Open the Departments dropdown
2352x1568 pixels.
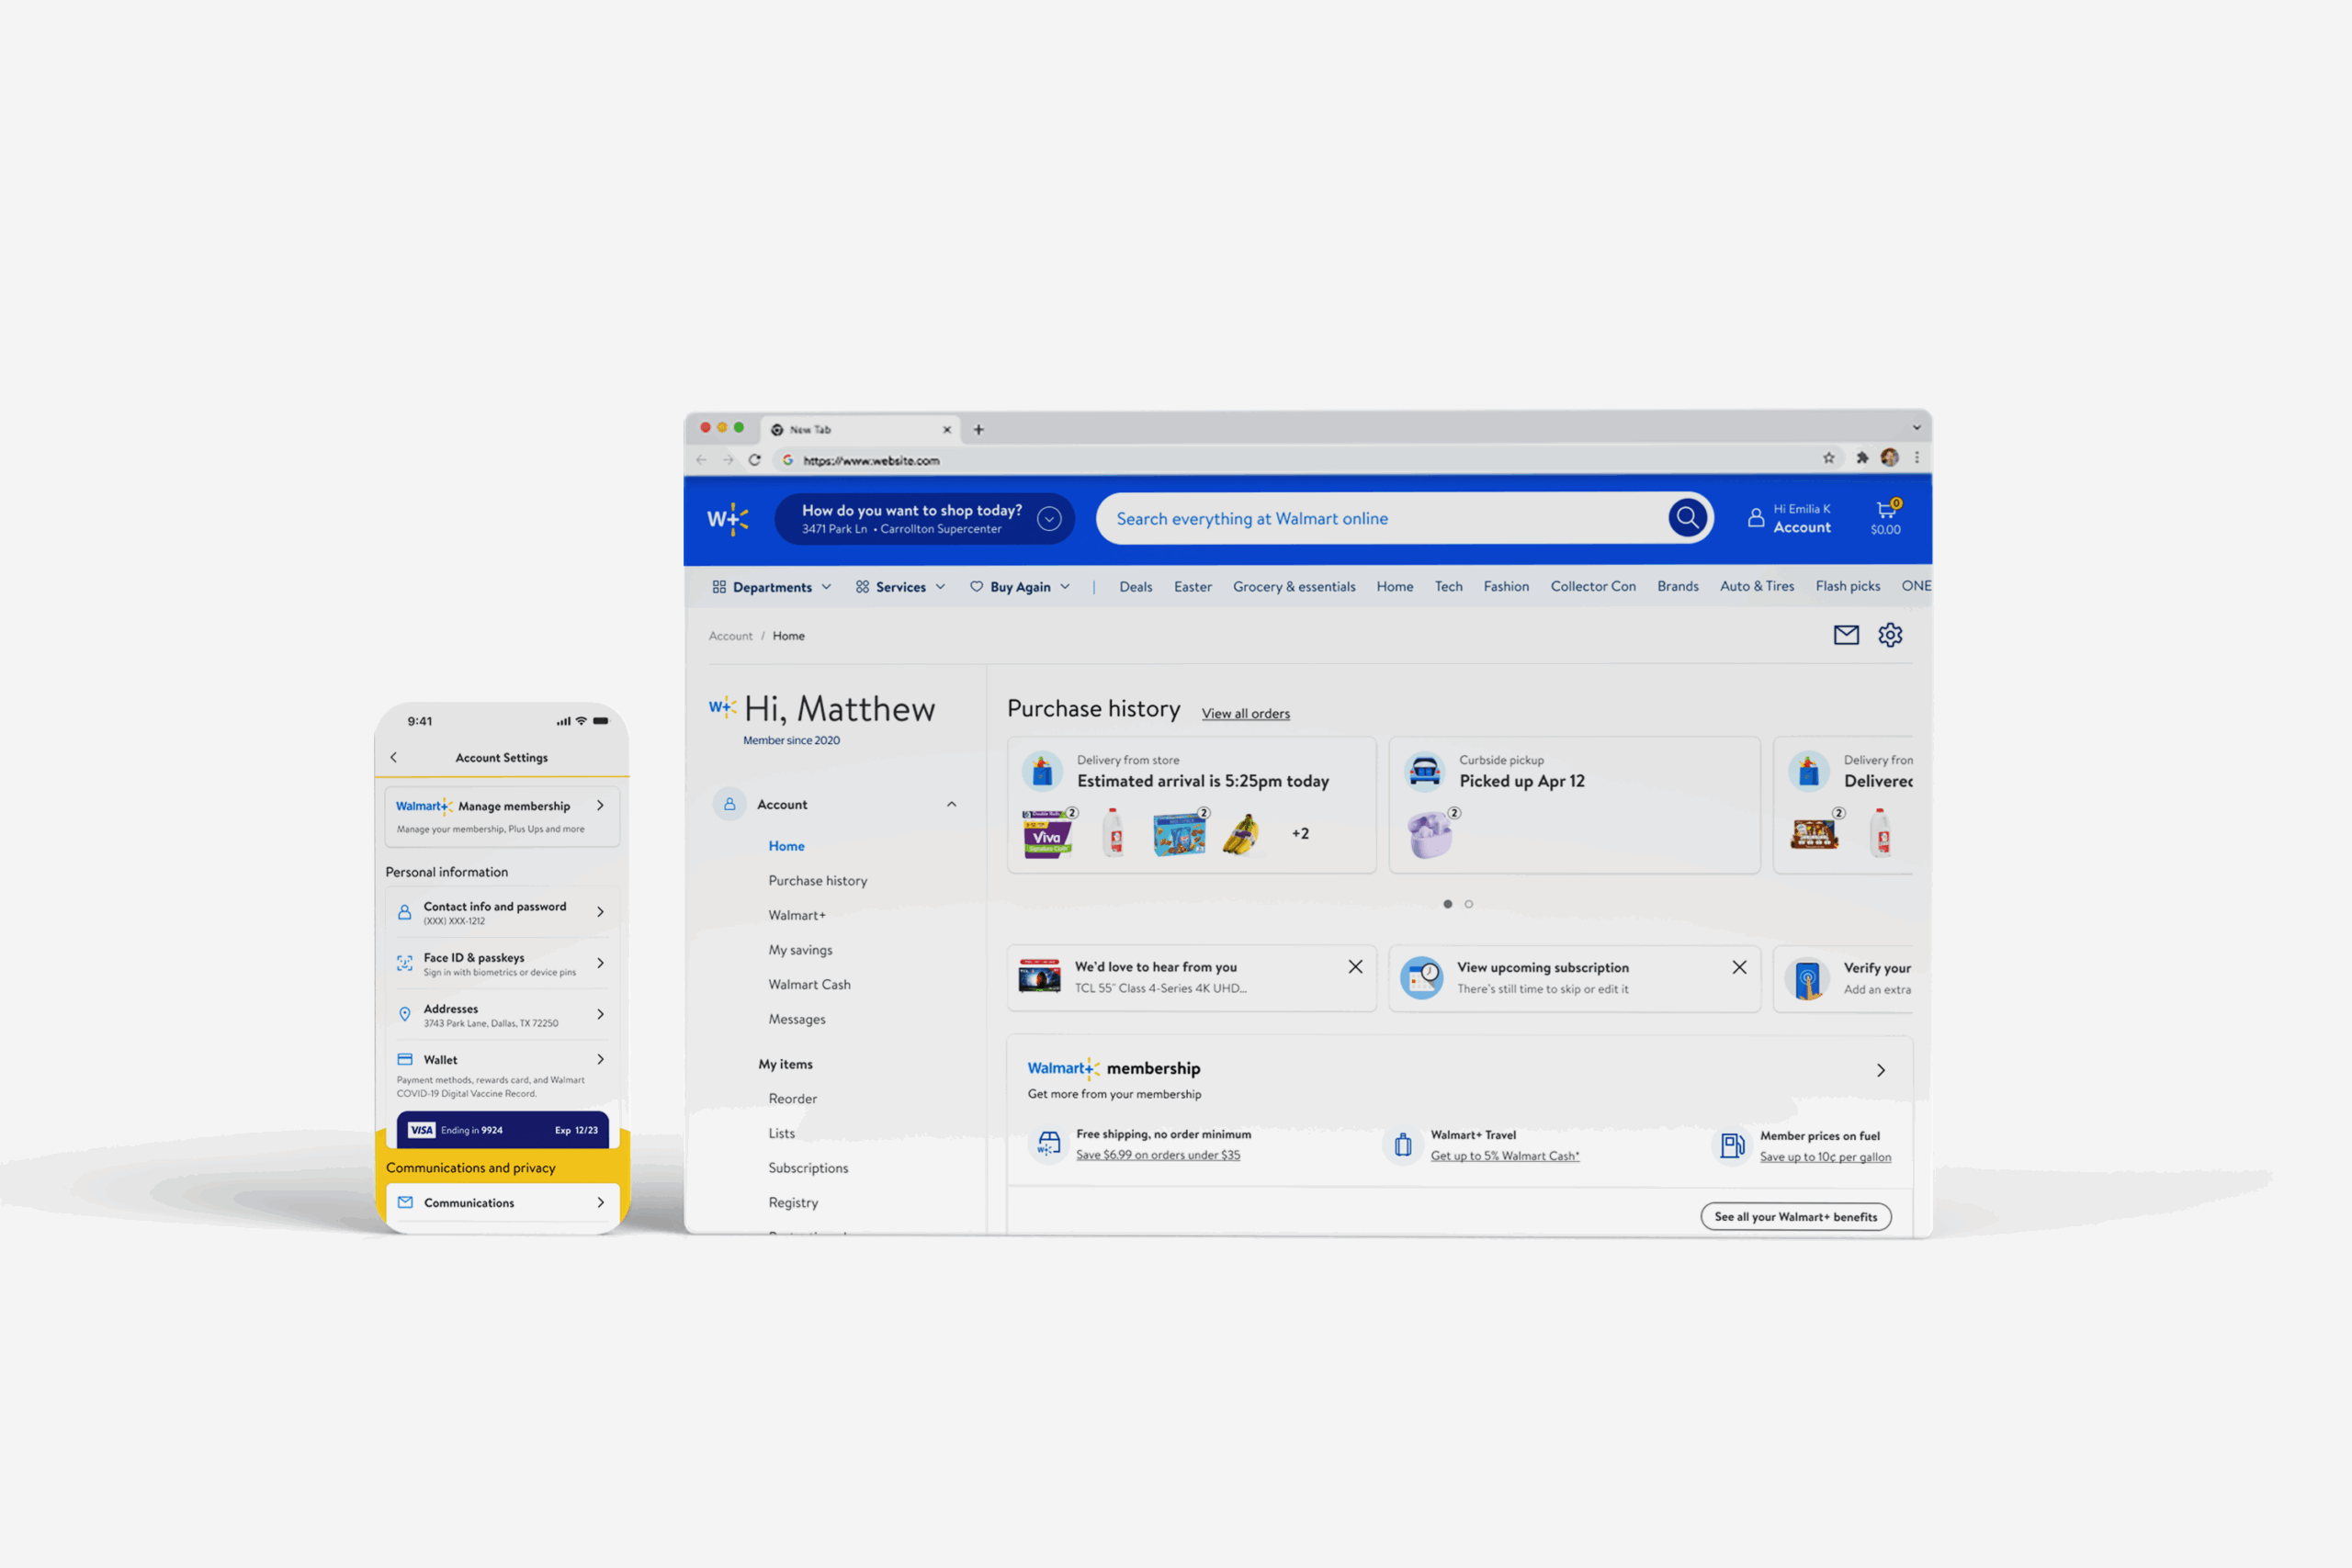click(x=771, y=587)
